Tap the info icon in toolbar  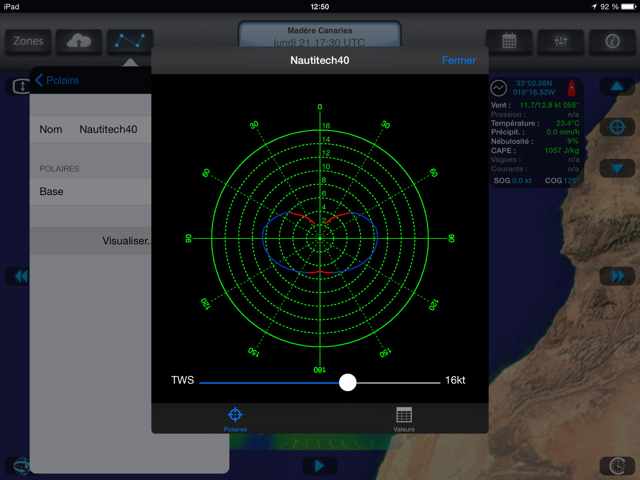coord(612,41)
